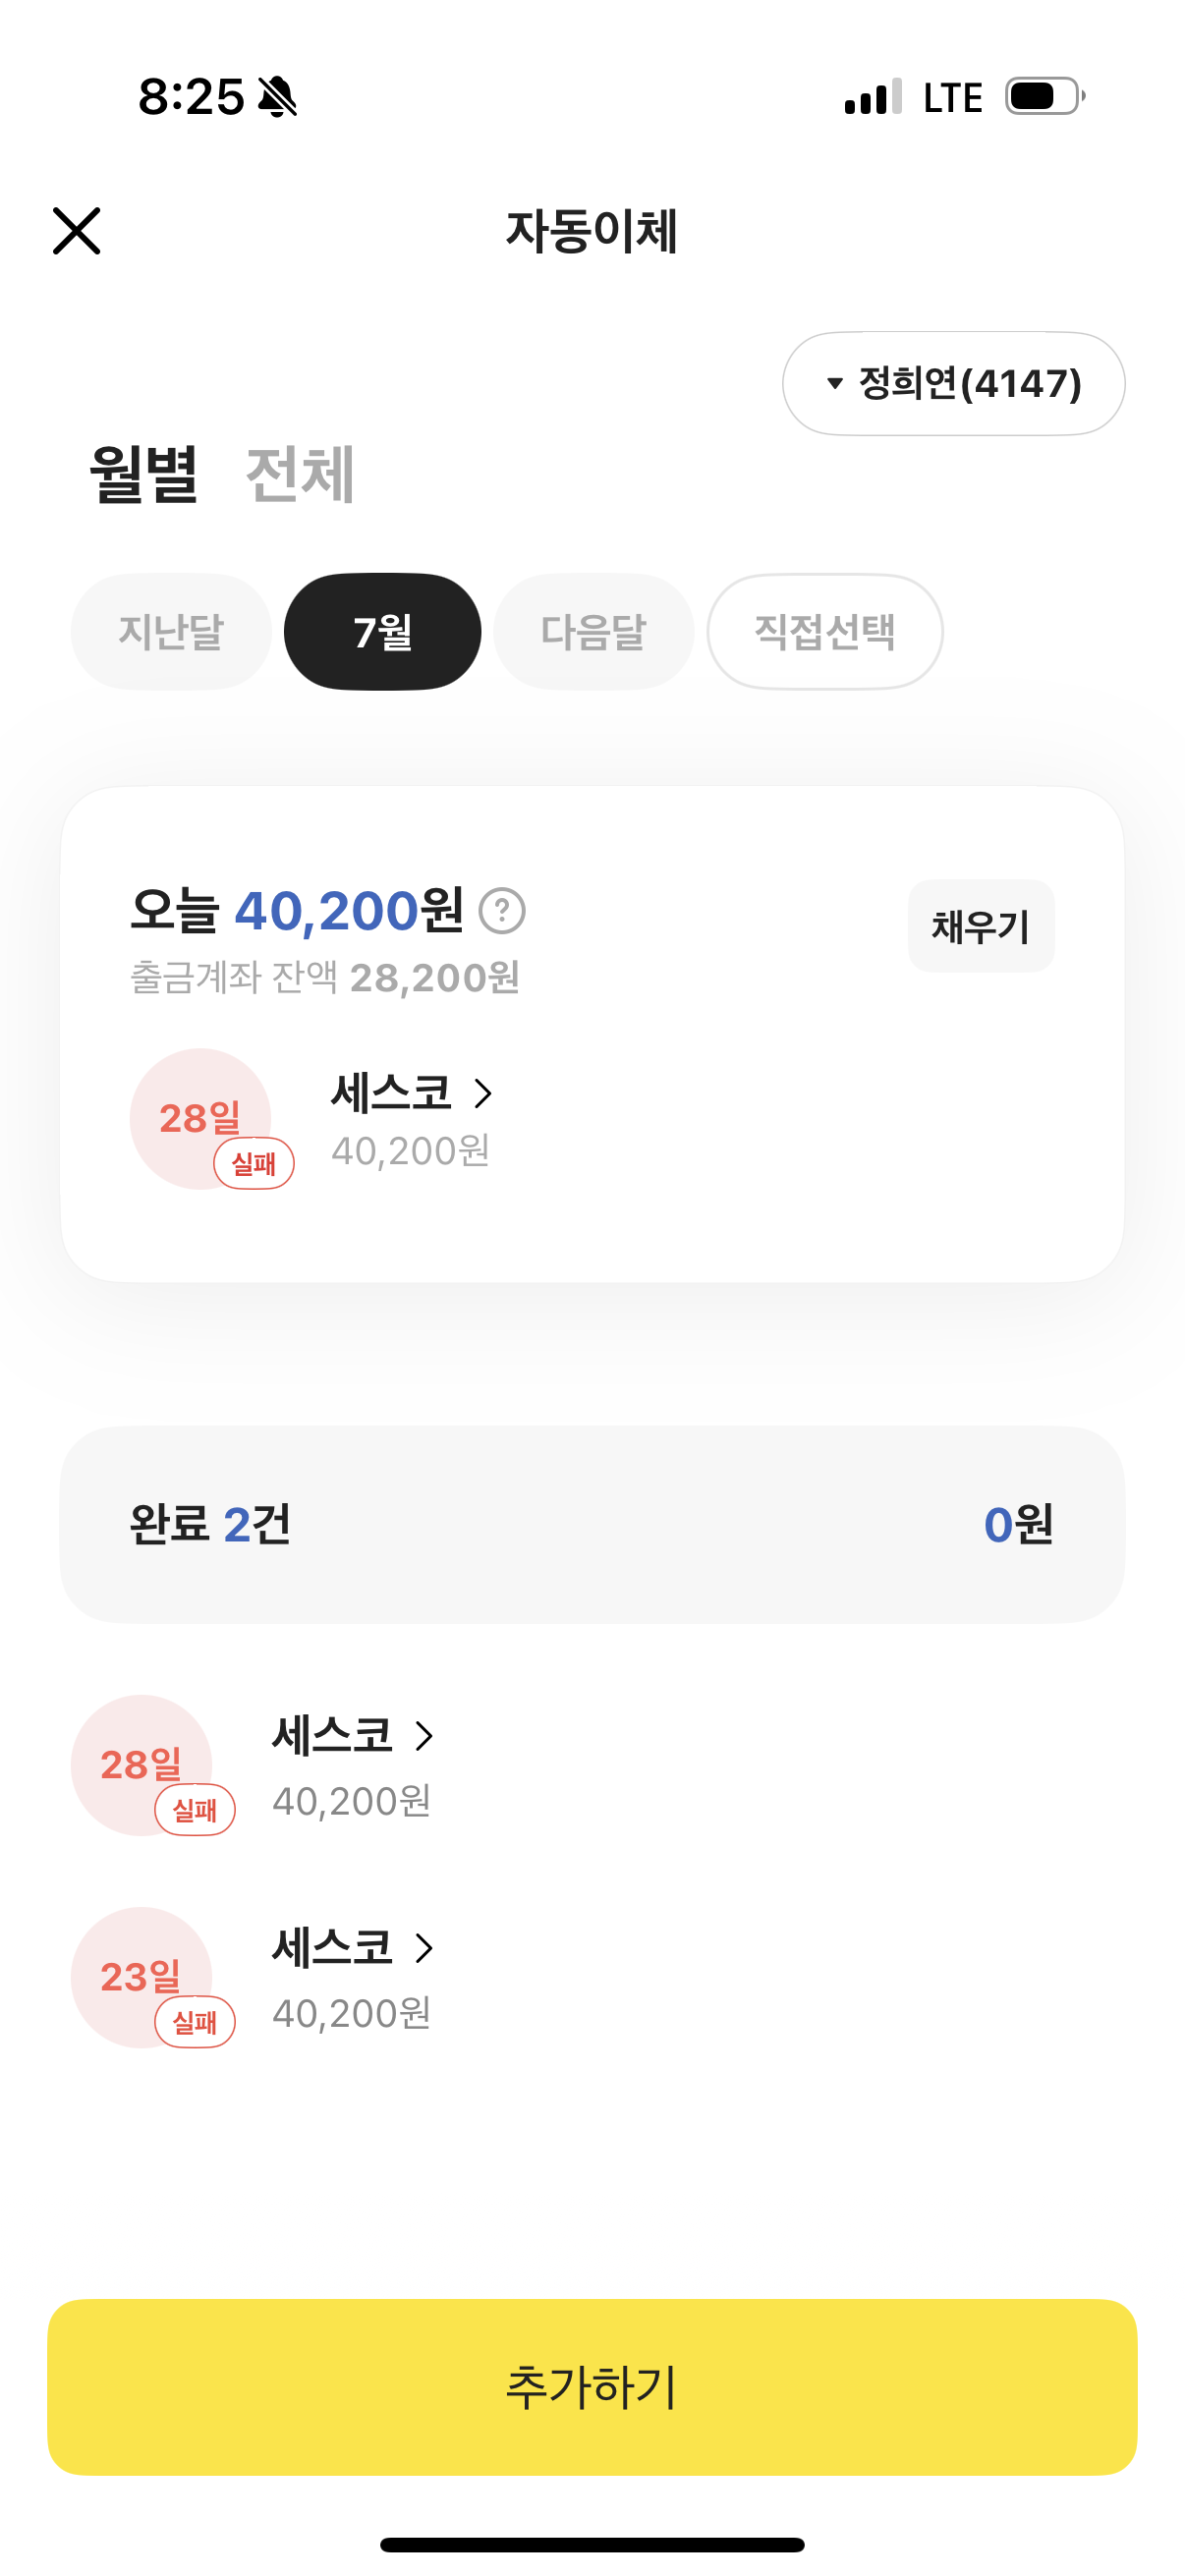Switch to the 월별 tab

point(143,474)
